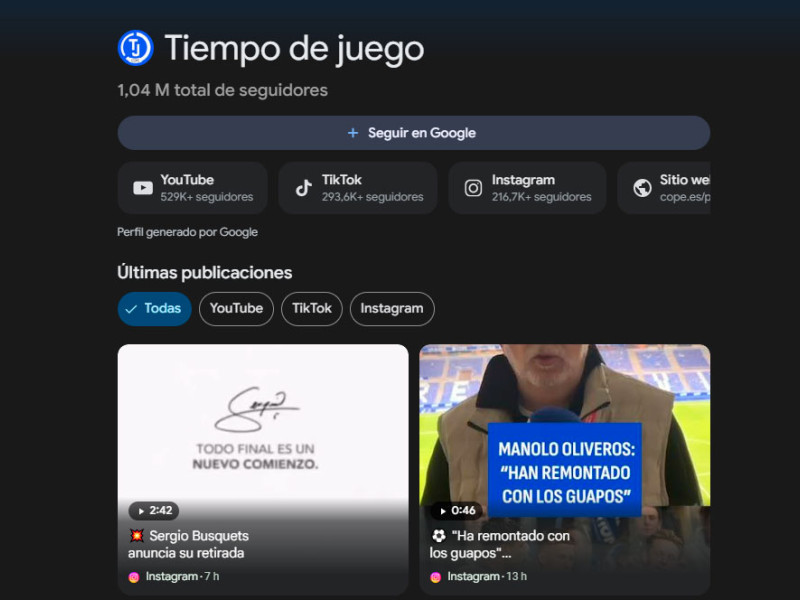Click the soccer ball emoji before Ha remontado
The width and height of the screenshot is (800, 600).
[x=439, y=536]
